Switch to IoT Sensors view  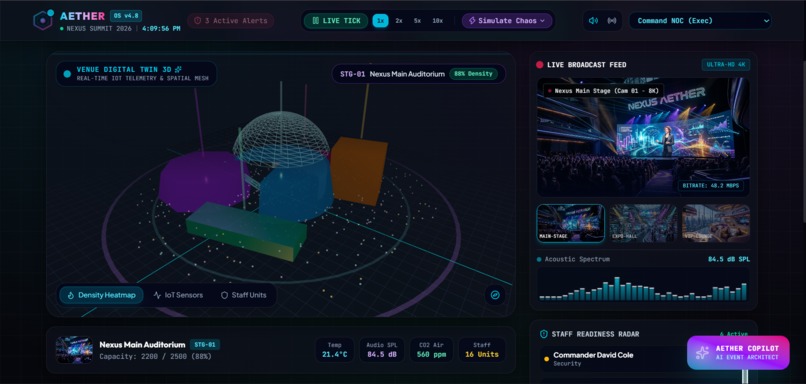178,295
